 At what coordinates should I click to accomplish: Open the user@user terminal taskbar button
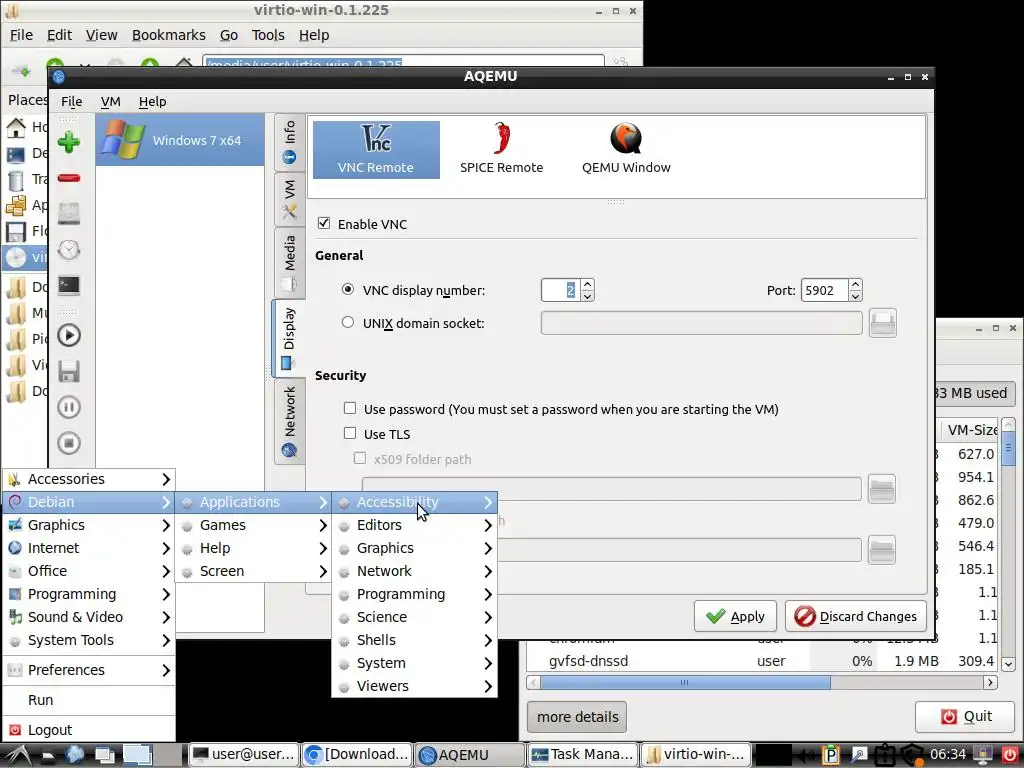pos(244,755)
